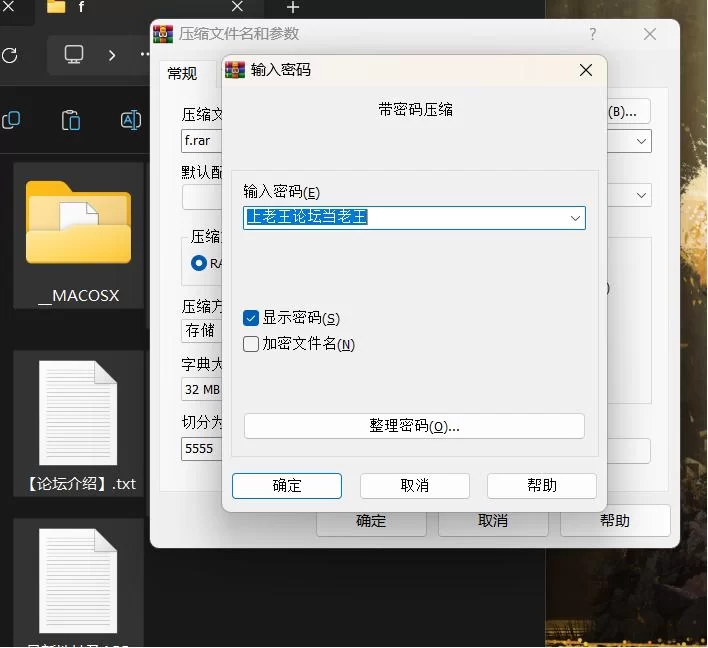Open a new File Explorer tab

(x=293, y=8)
